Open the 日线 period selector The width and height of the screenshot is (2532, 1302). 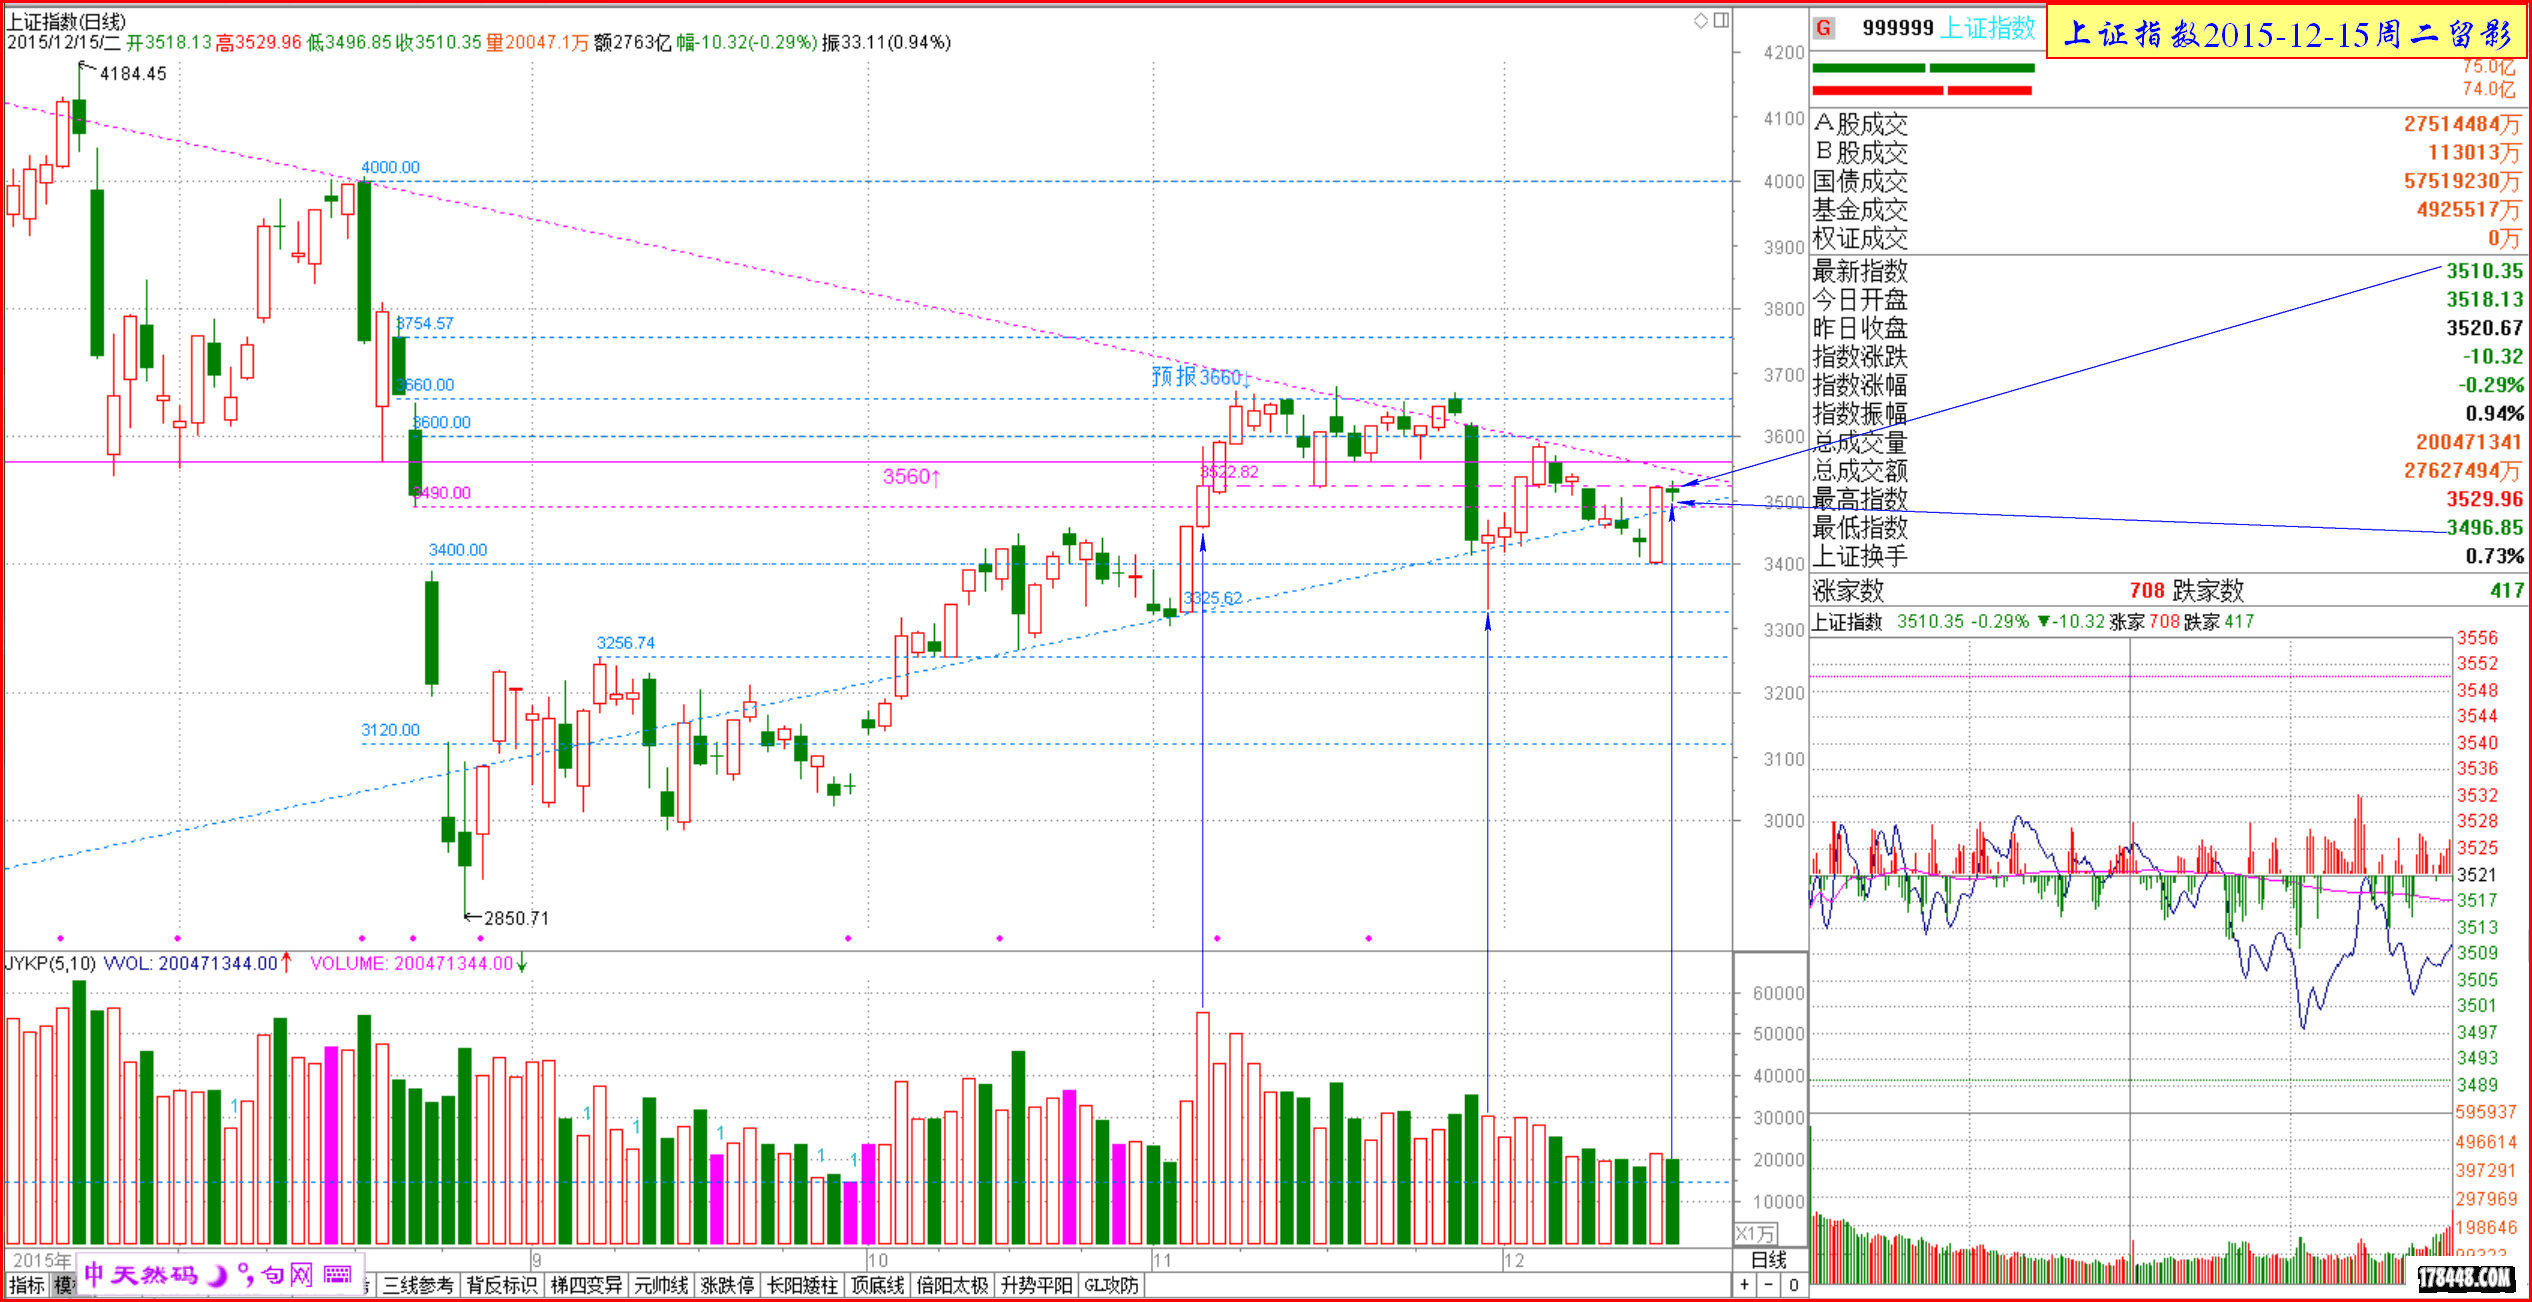(x=1770, y=1260)
